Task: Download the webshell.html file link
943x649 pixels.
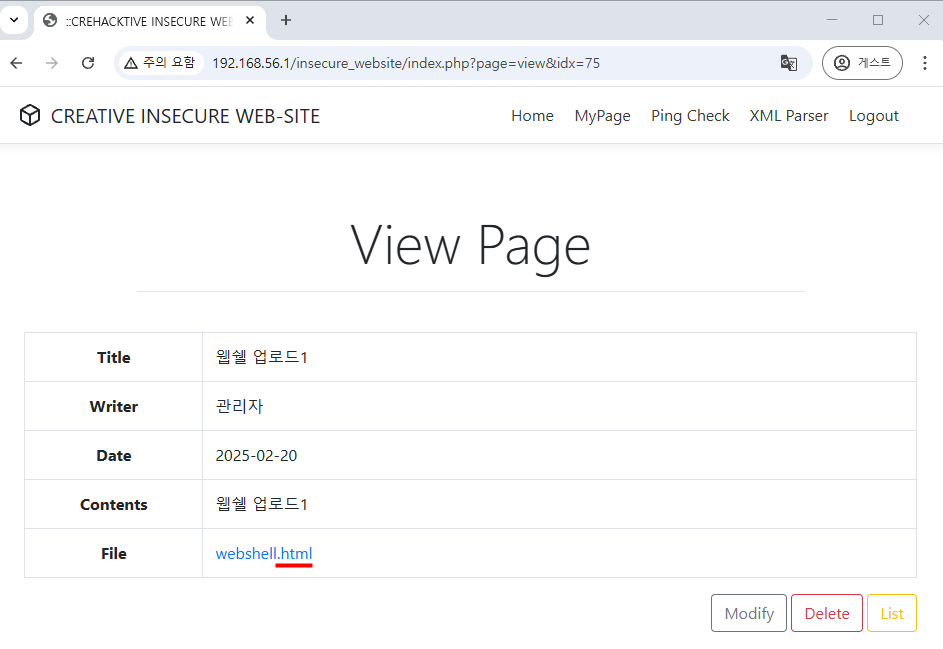Action: [x=264, y=553]
